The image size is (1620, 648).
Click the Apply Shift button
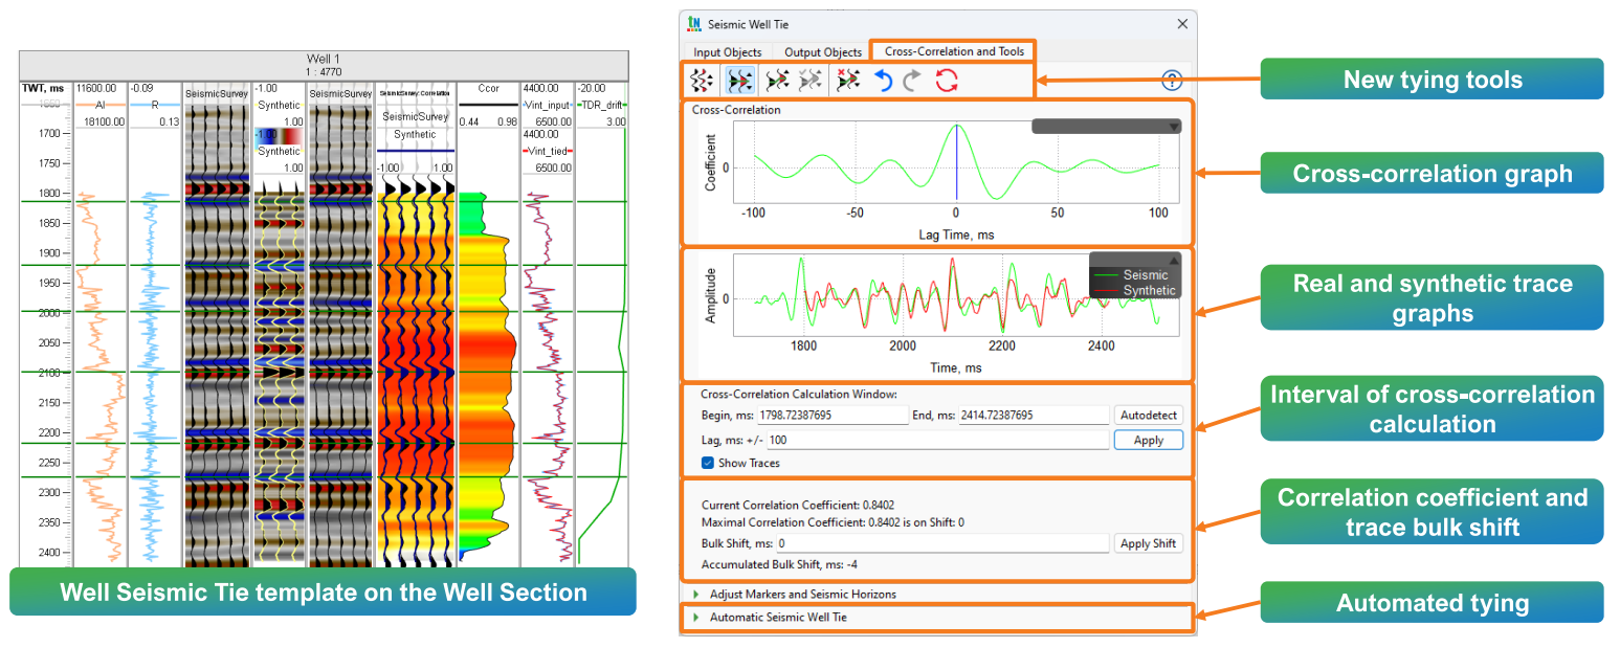tap(1148, 544)
